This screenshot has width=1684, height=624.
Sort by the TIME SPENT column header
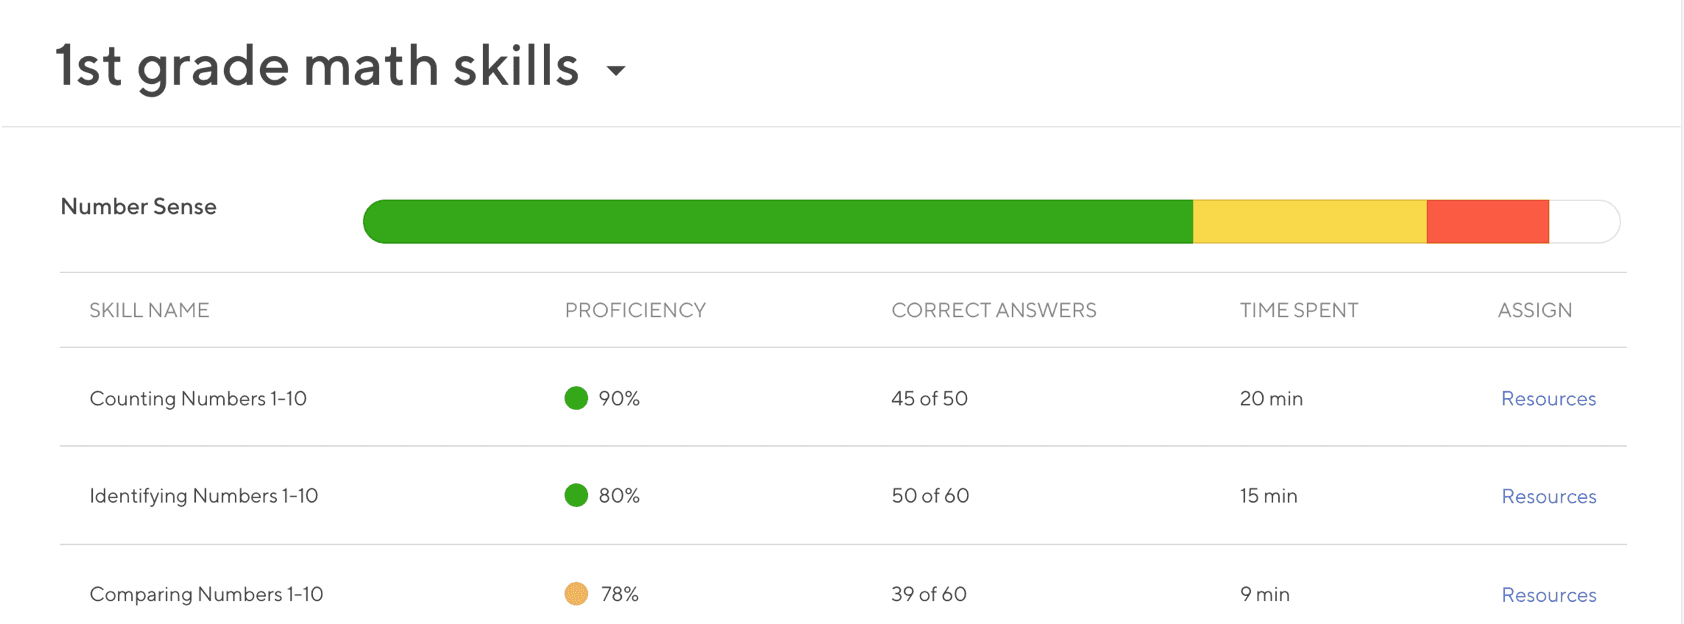click(1299, 310)
